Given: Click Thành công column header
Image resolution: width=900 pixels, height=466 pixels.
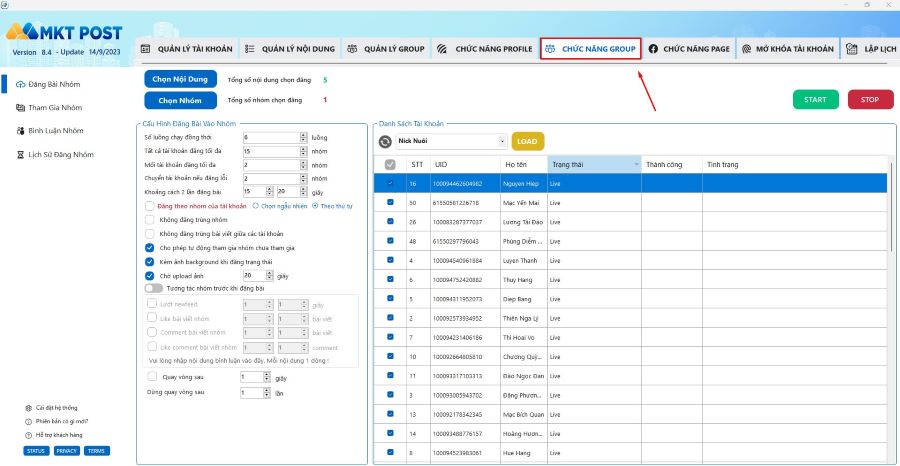Looking at the screenshot, I should [x=672, y=165].
